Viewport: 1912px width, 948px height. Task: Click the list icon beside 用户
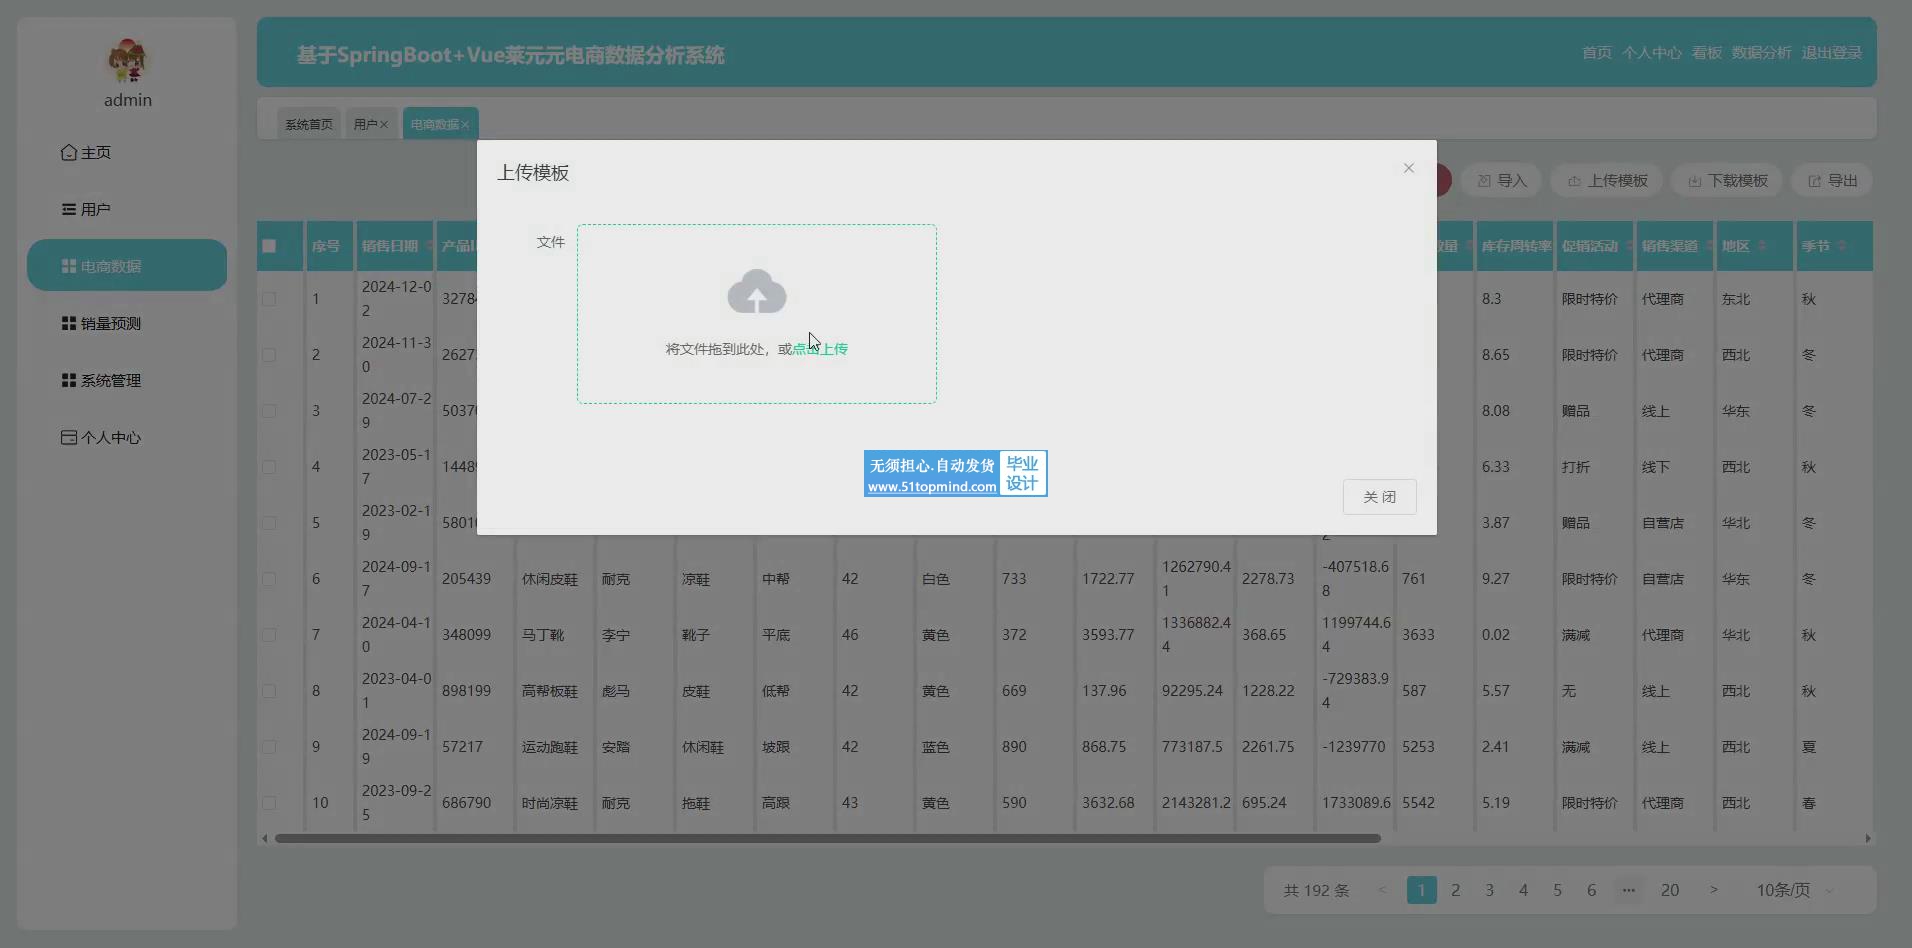coord(69,210)
